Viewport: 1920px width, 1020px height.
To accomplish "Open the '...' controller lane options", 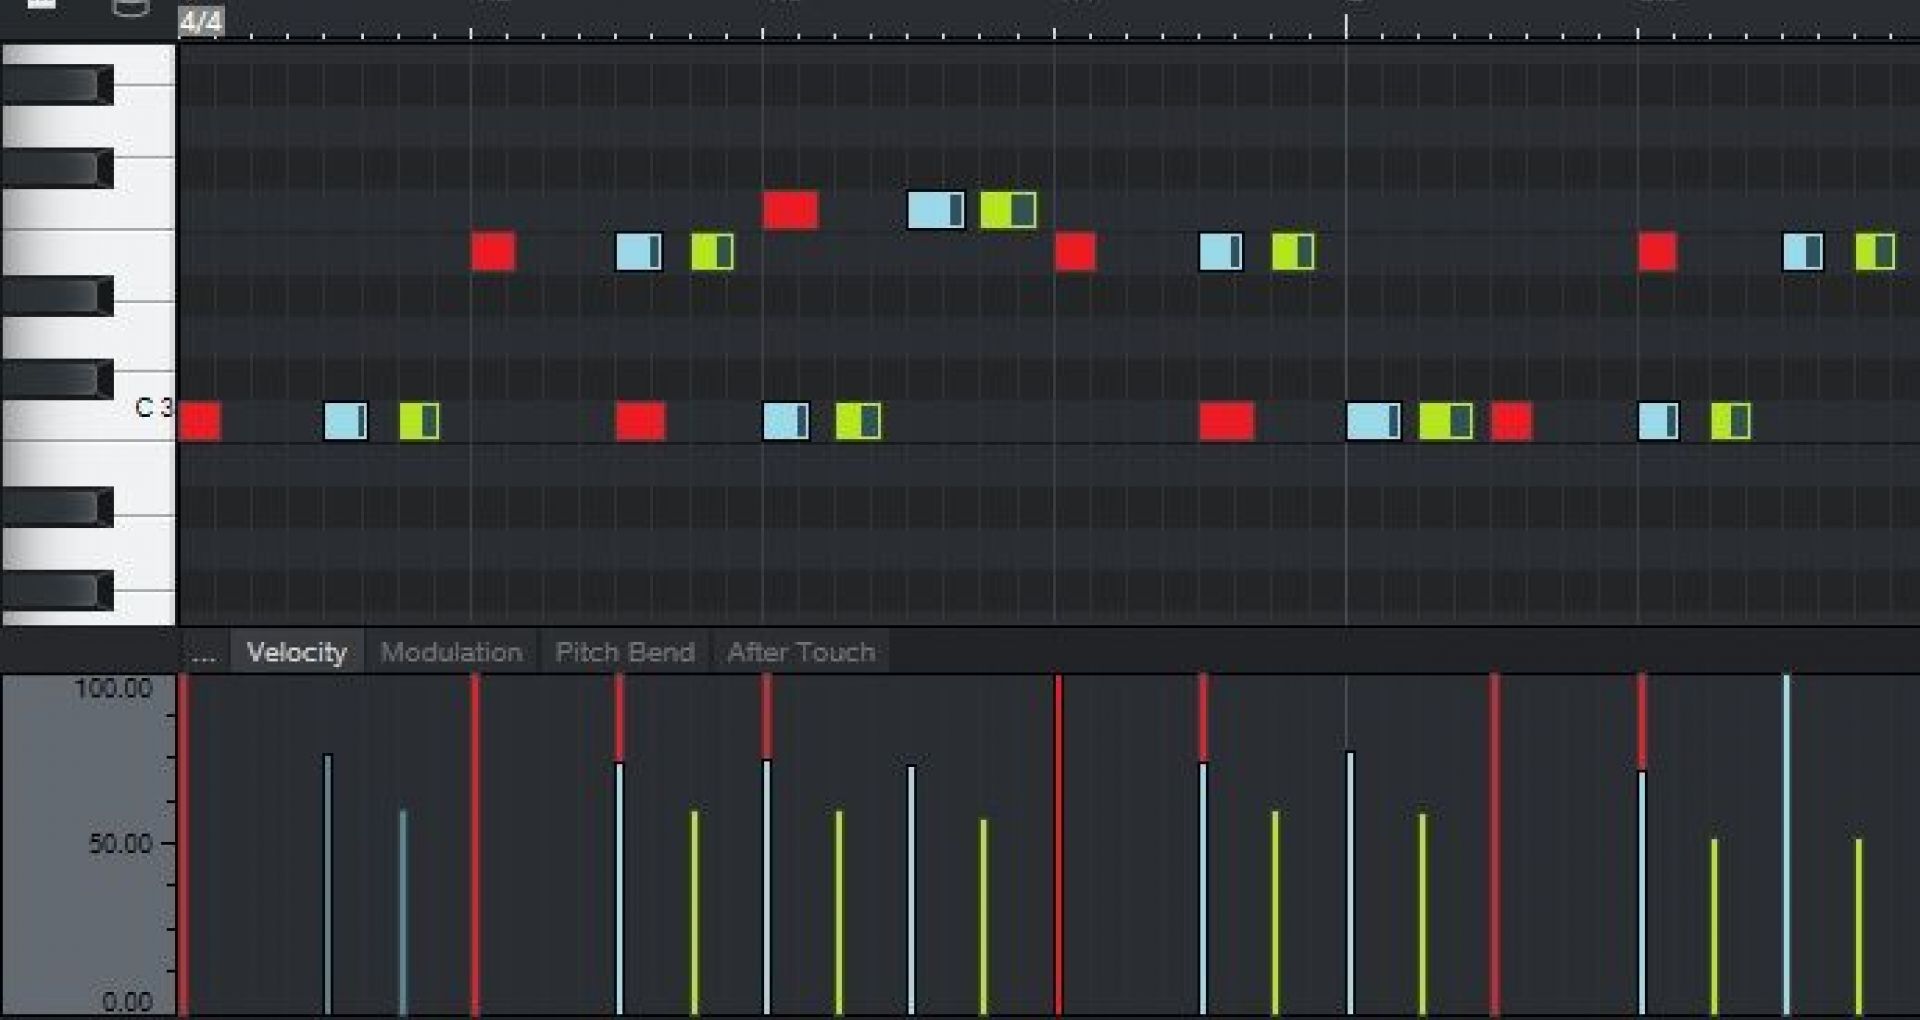I will [x=203, y=653].
